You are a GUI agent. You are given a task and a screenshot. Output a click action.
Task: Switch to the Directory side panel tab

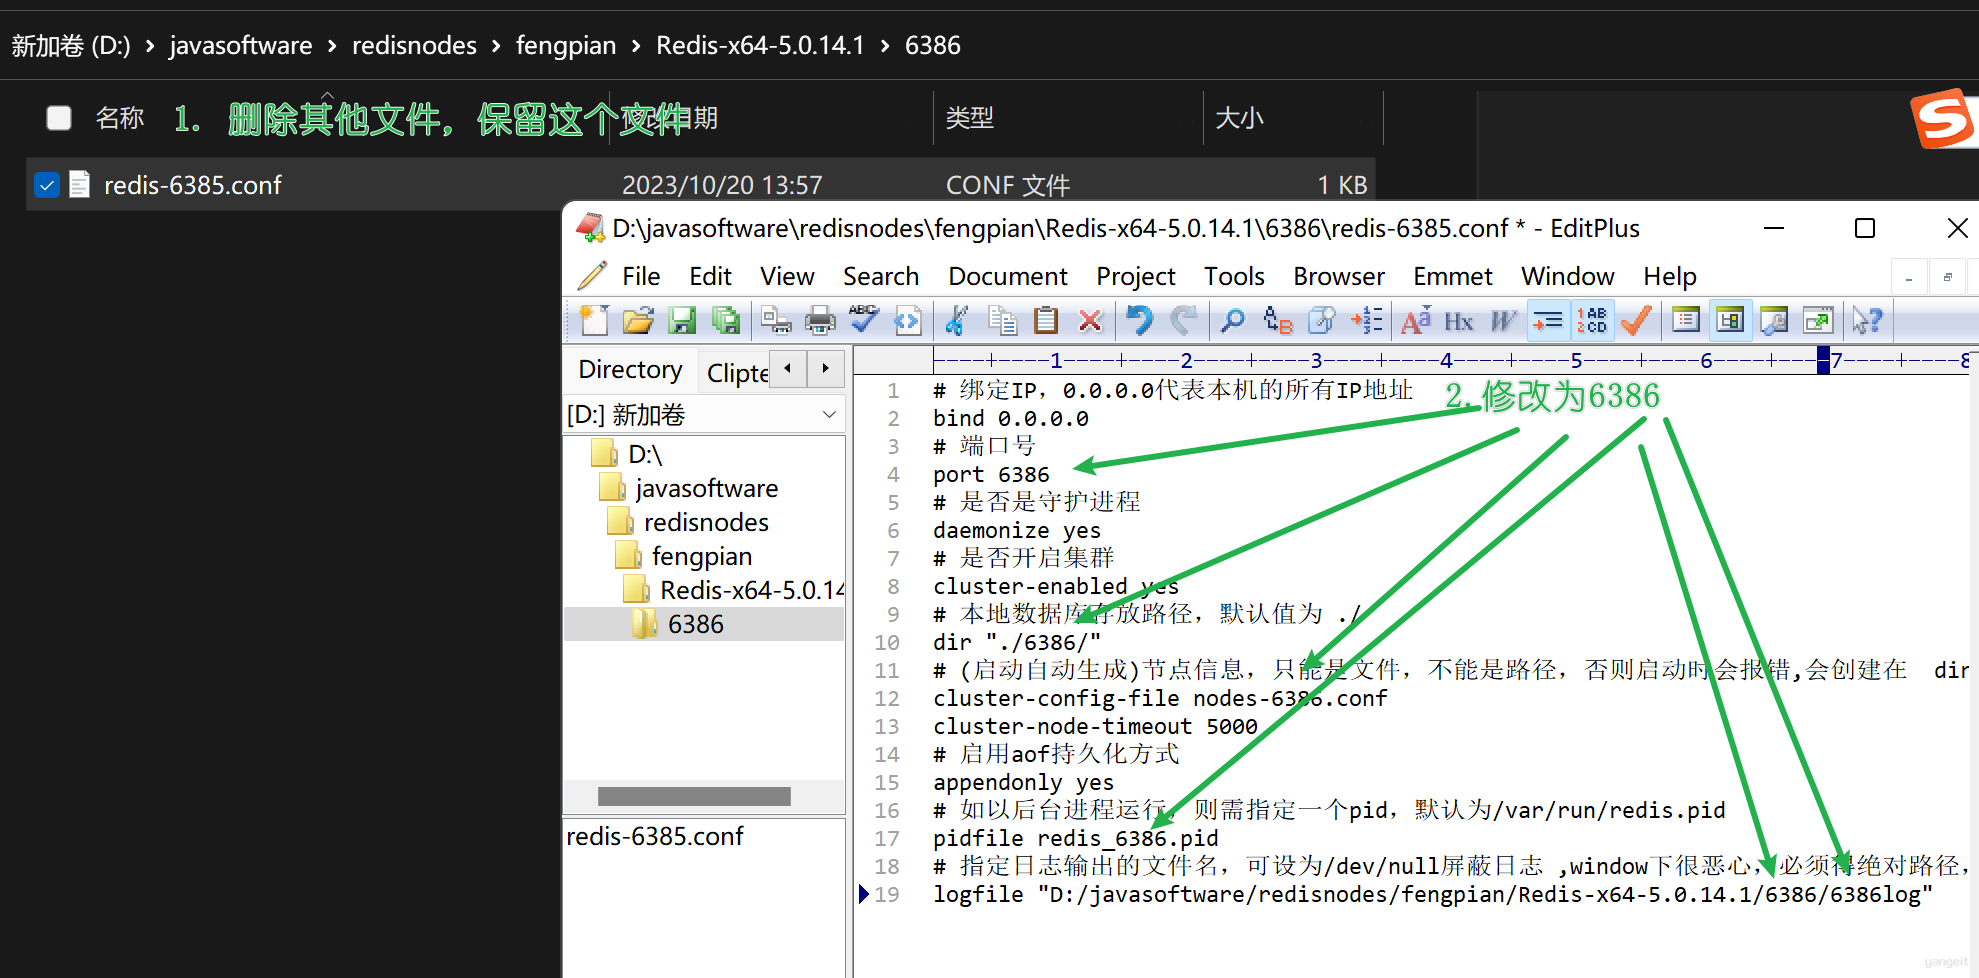630,369
